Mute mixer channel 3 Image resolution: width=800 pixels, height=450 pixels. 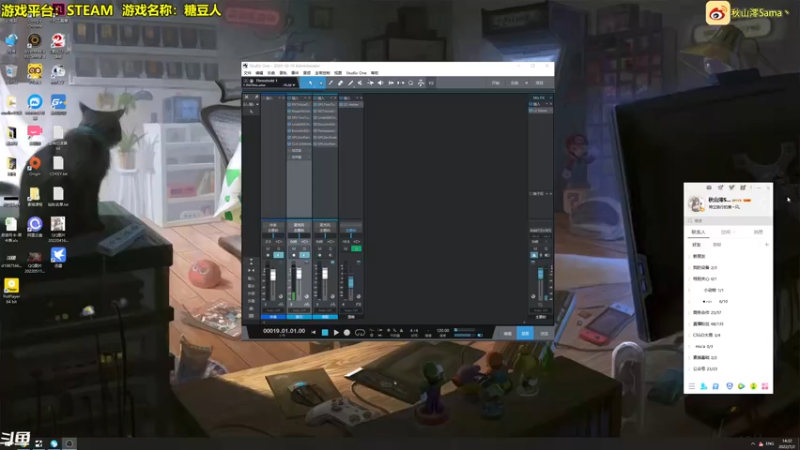point(320,248)
